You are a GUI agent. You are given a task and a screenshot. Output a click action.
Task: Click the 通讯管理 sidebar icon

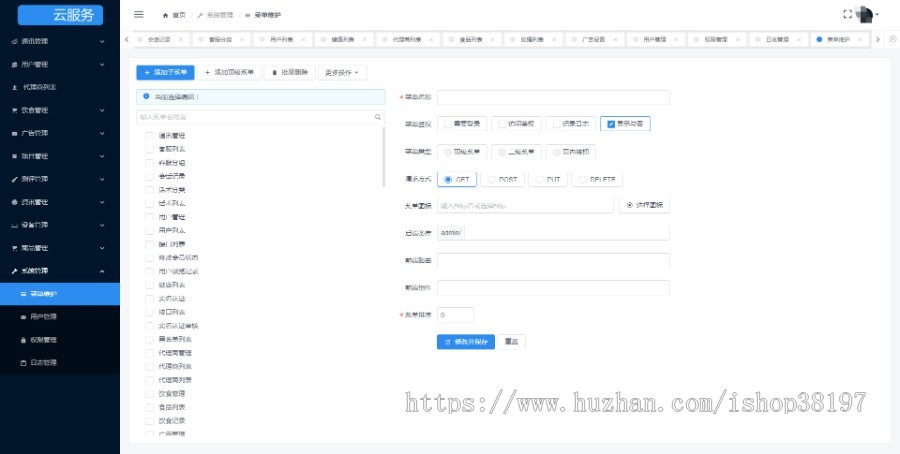pos(14,41)
